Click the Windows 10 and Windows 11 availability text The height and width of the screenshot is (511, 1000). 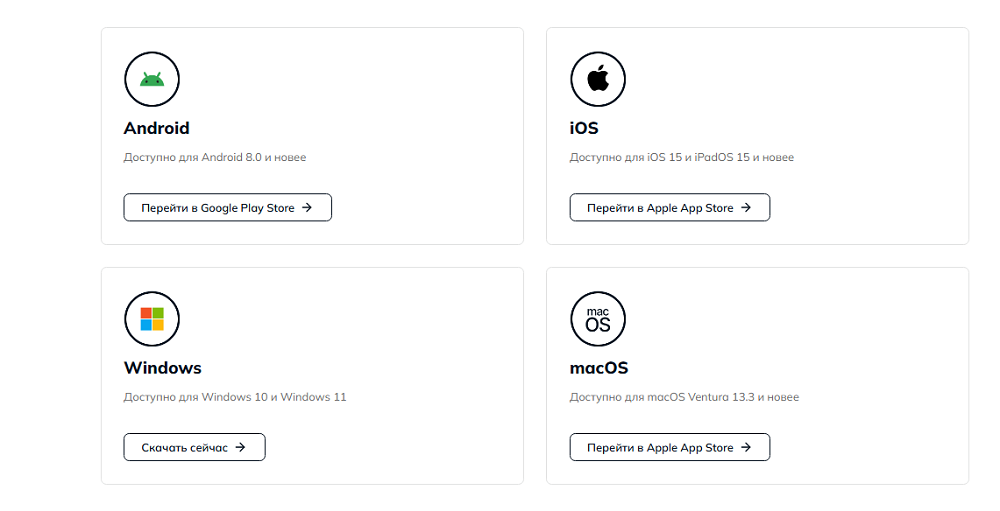(235, 397)
